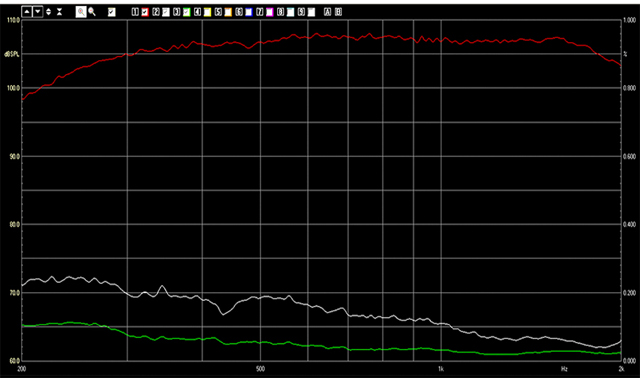Click the vertical compress hourglass icon
Screen dimensions: 640x378
60,12
